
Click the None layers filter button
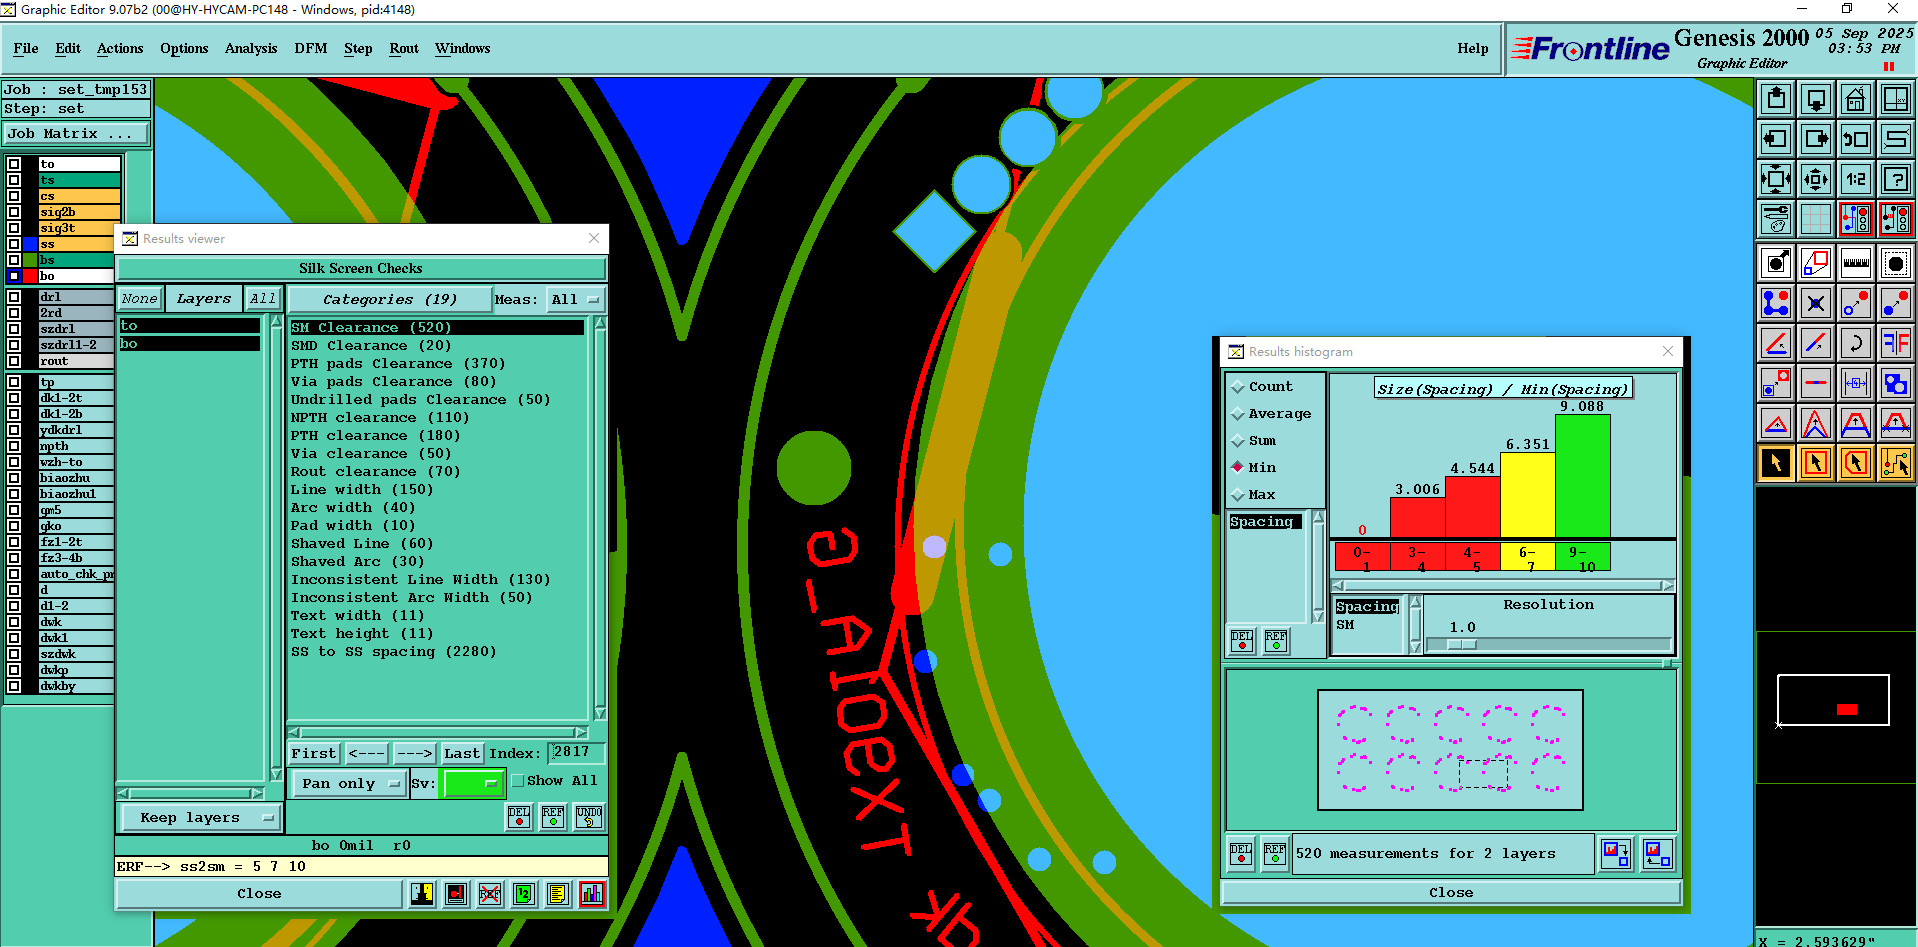tap(139, 299)
